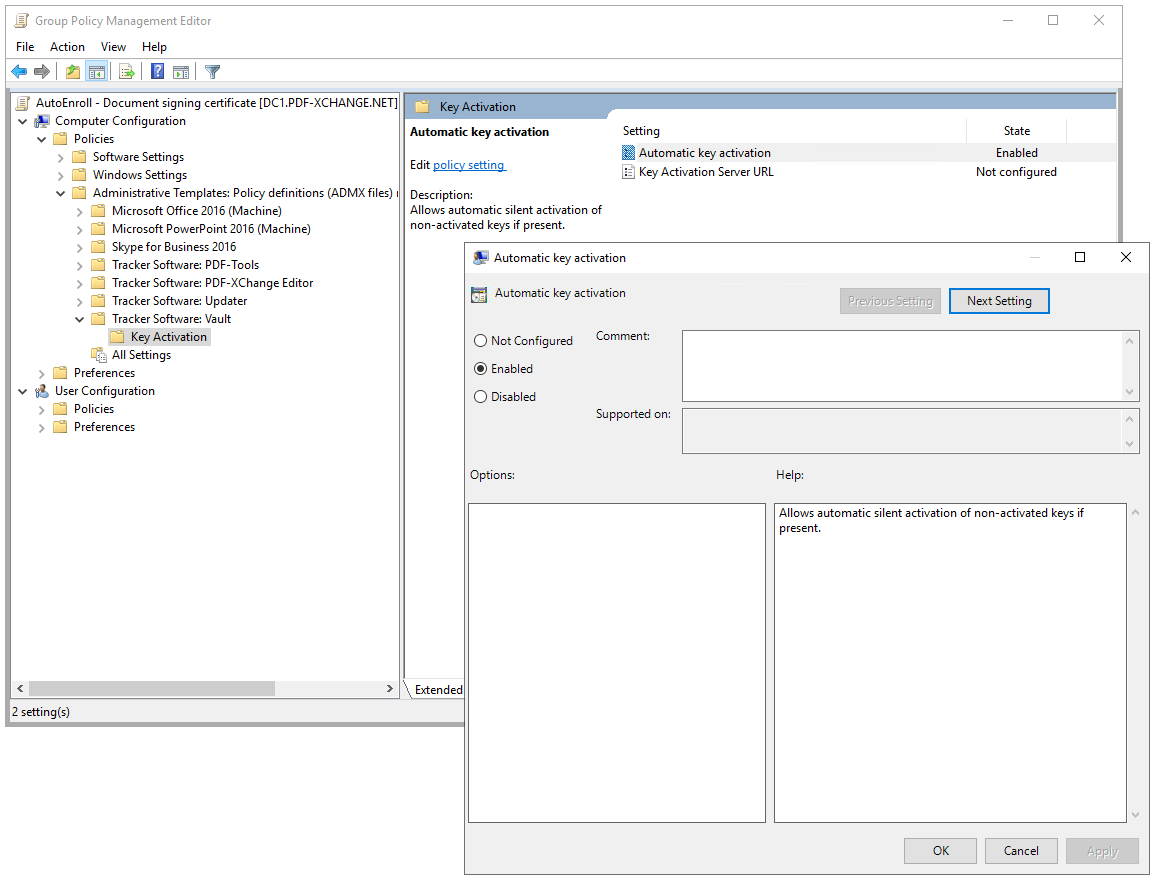
Task: Expand the Preferences node under User Configuration
Action: (x=41, y=426)
